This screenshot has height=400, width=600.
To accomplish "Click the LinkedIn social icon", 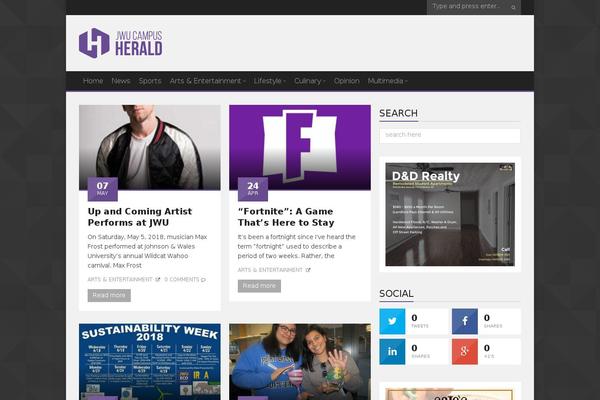I will [392, 351].
